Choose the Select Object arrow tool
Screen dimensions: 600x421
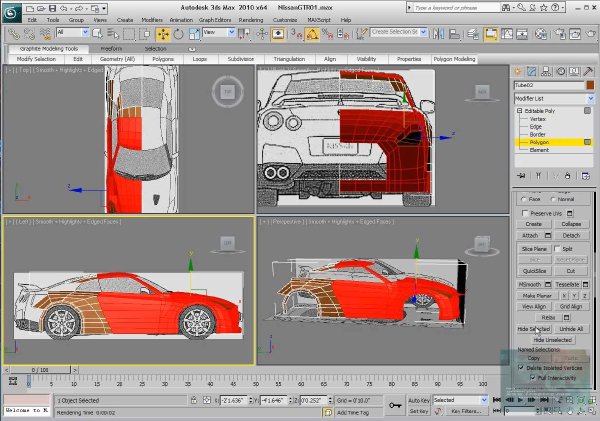point(98,34)
